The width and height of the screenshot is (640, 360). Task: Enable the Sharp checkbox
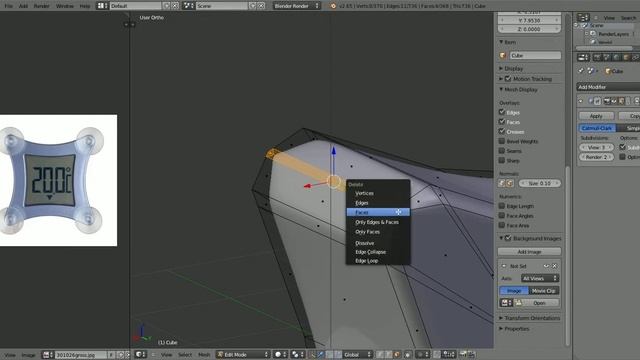502,160
